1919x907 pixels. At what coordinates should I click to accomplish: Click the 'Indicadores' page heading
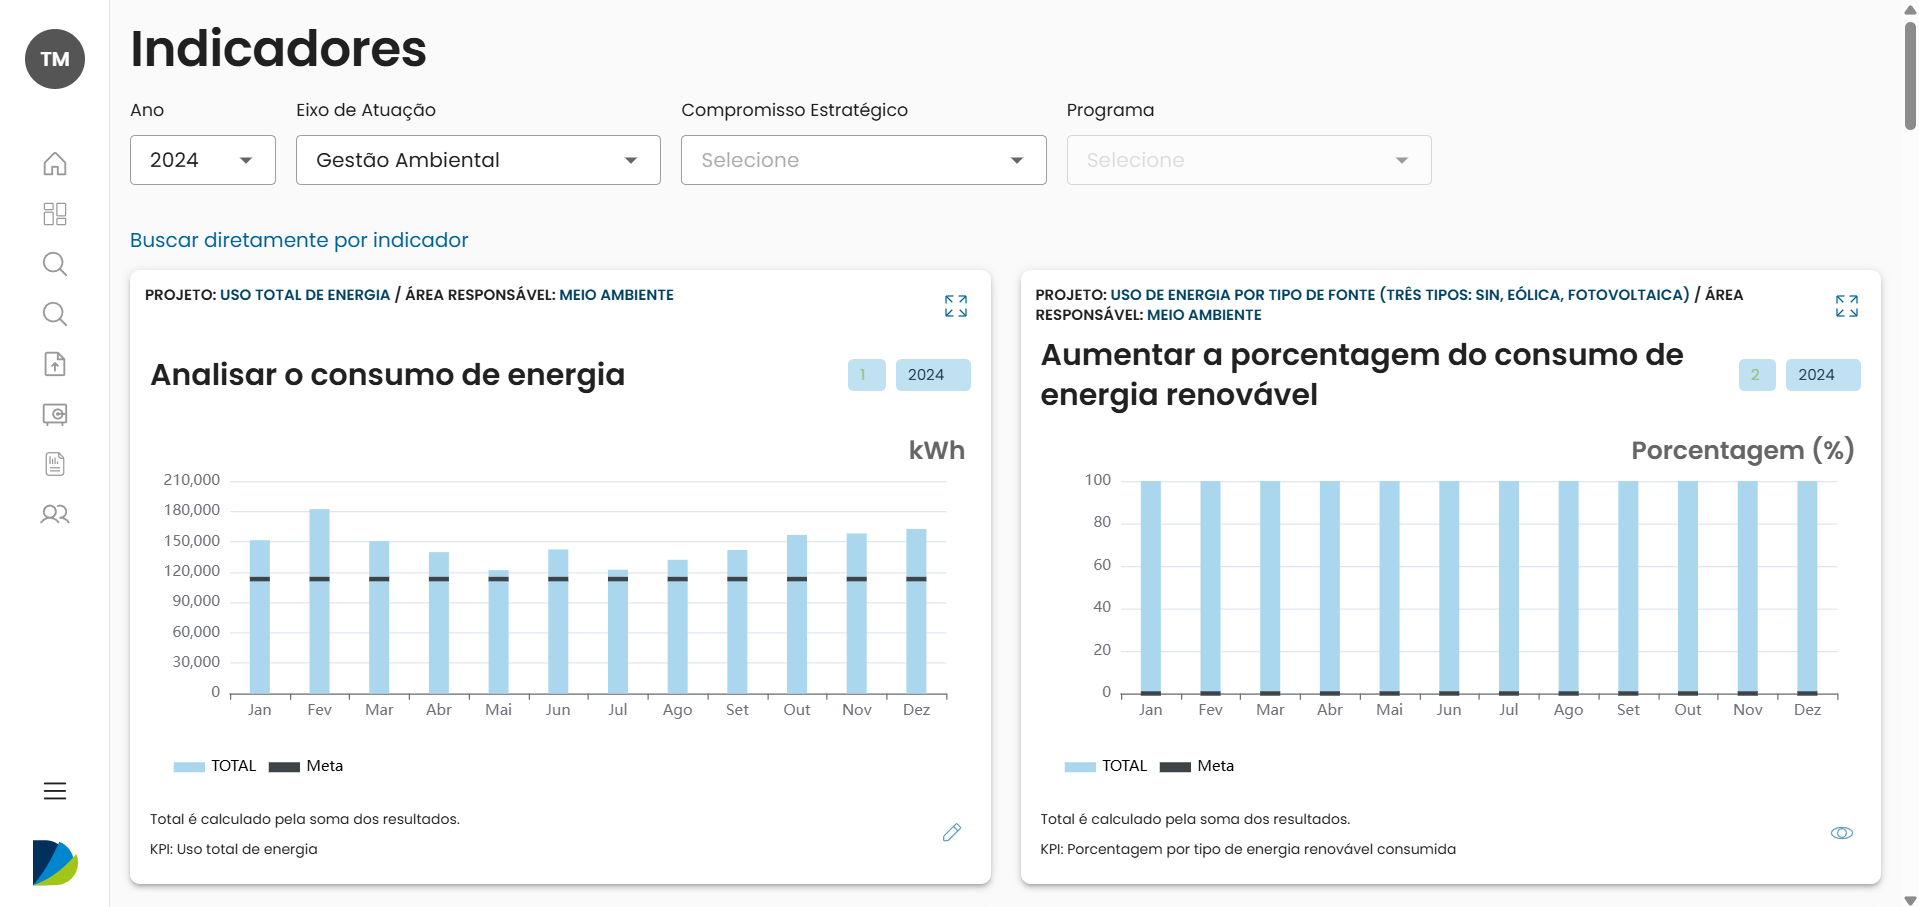279,48
